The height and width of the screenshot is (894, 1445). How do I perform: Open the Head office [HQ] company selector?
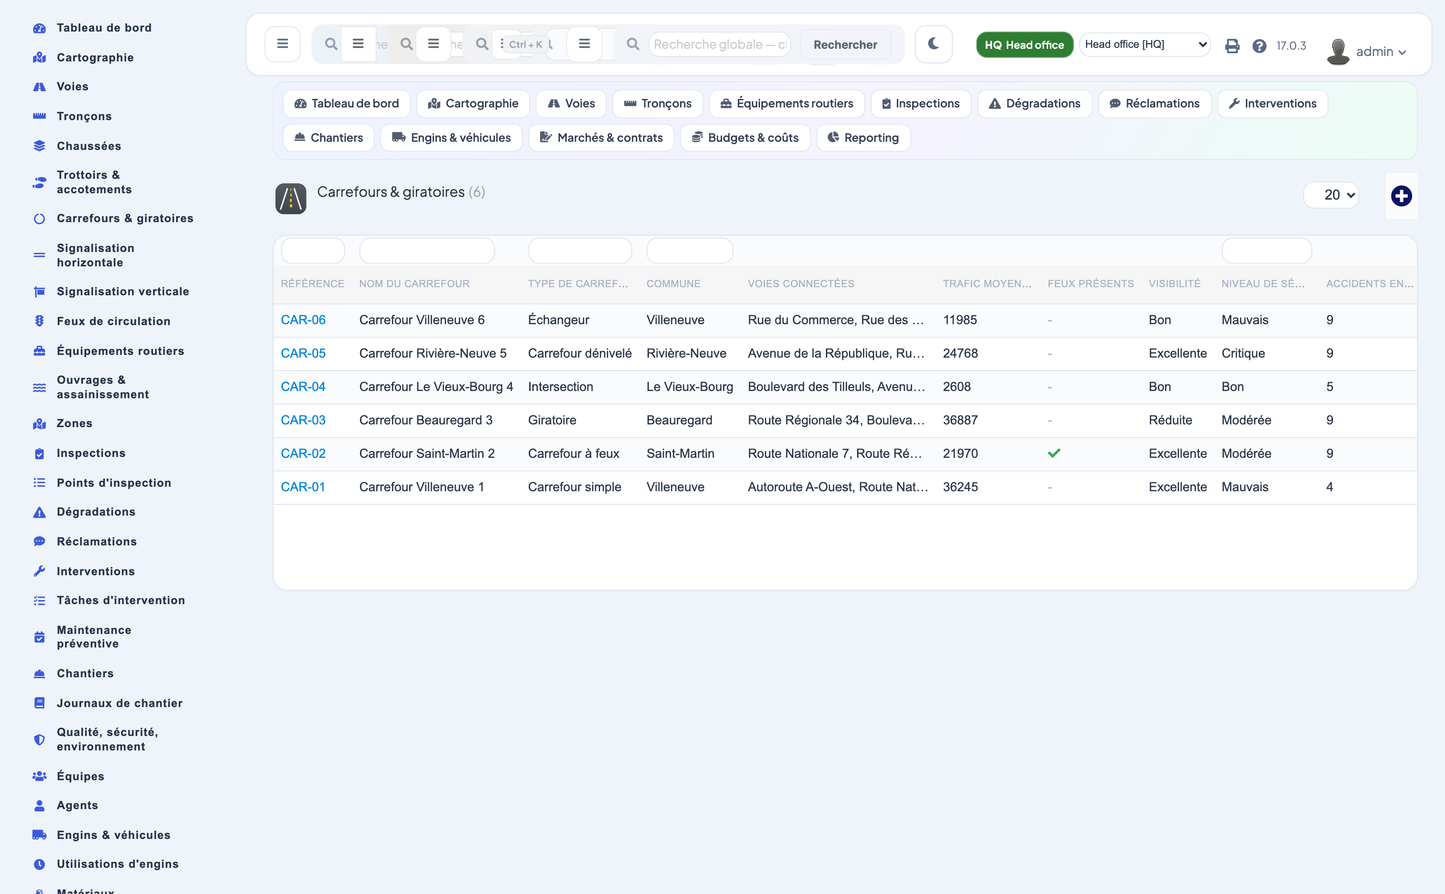pyautogui.click(x=1145, y=44)
